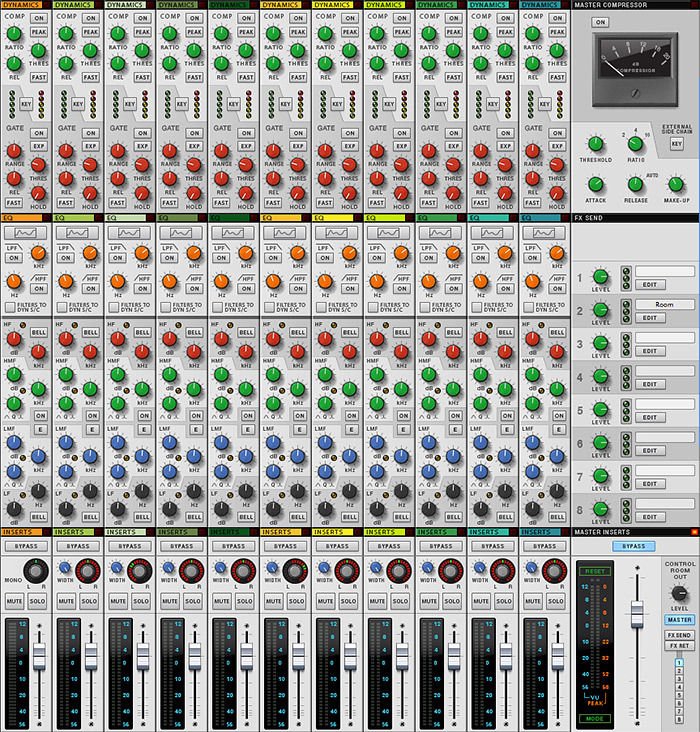Click the FX Send 1 level knob
Viewport: 700px width, 732px height.
click(600, 277)
